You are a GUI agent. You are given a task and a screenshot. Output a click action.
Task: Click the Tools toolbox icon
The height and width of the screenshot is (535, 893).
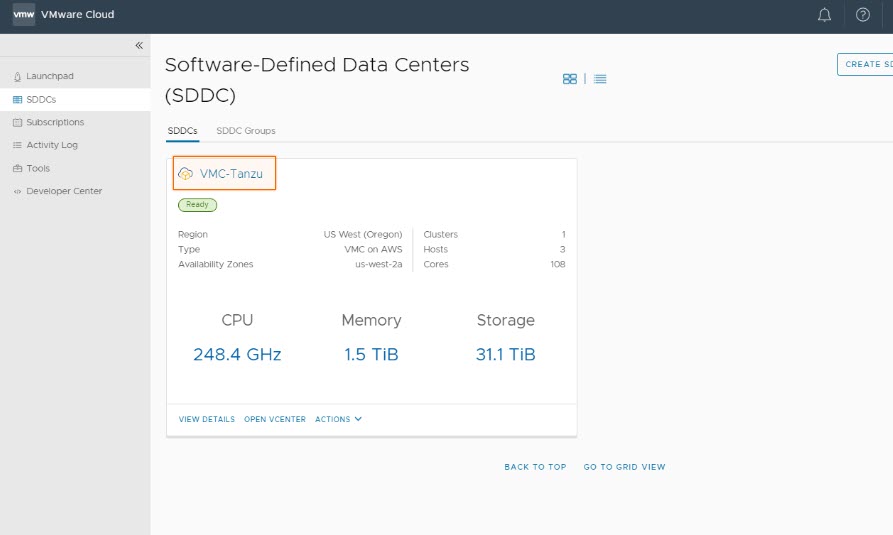[17, 169]
